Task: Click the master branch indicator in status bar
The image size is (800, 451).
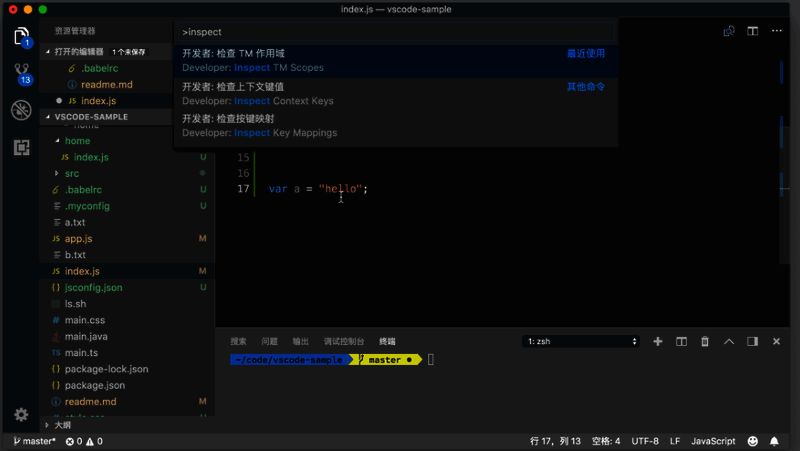Action: [x=34, y=441]
